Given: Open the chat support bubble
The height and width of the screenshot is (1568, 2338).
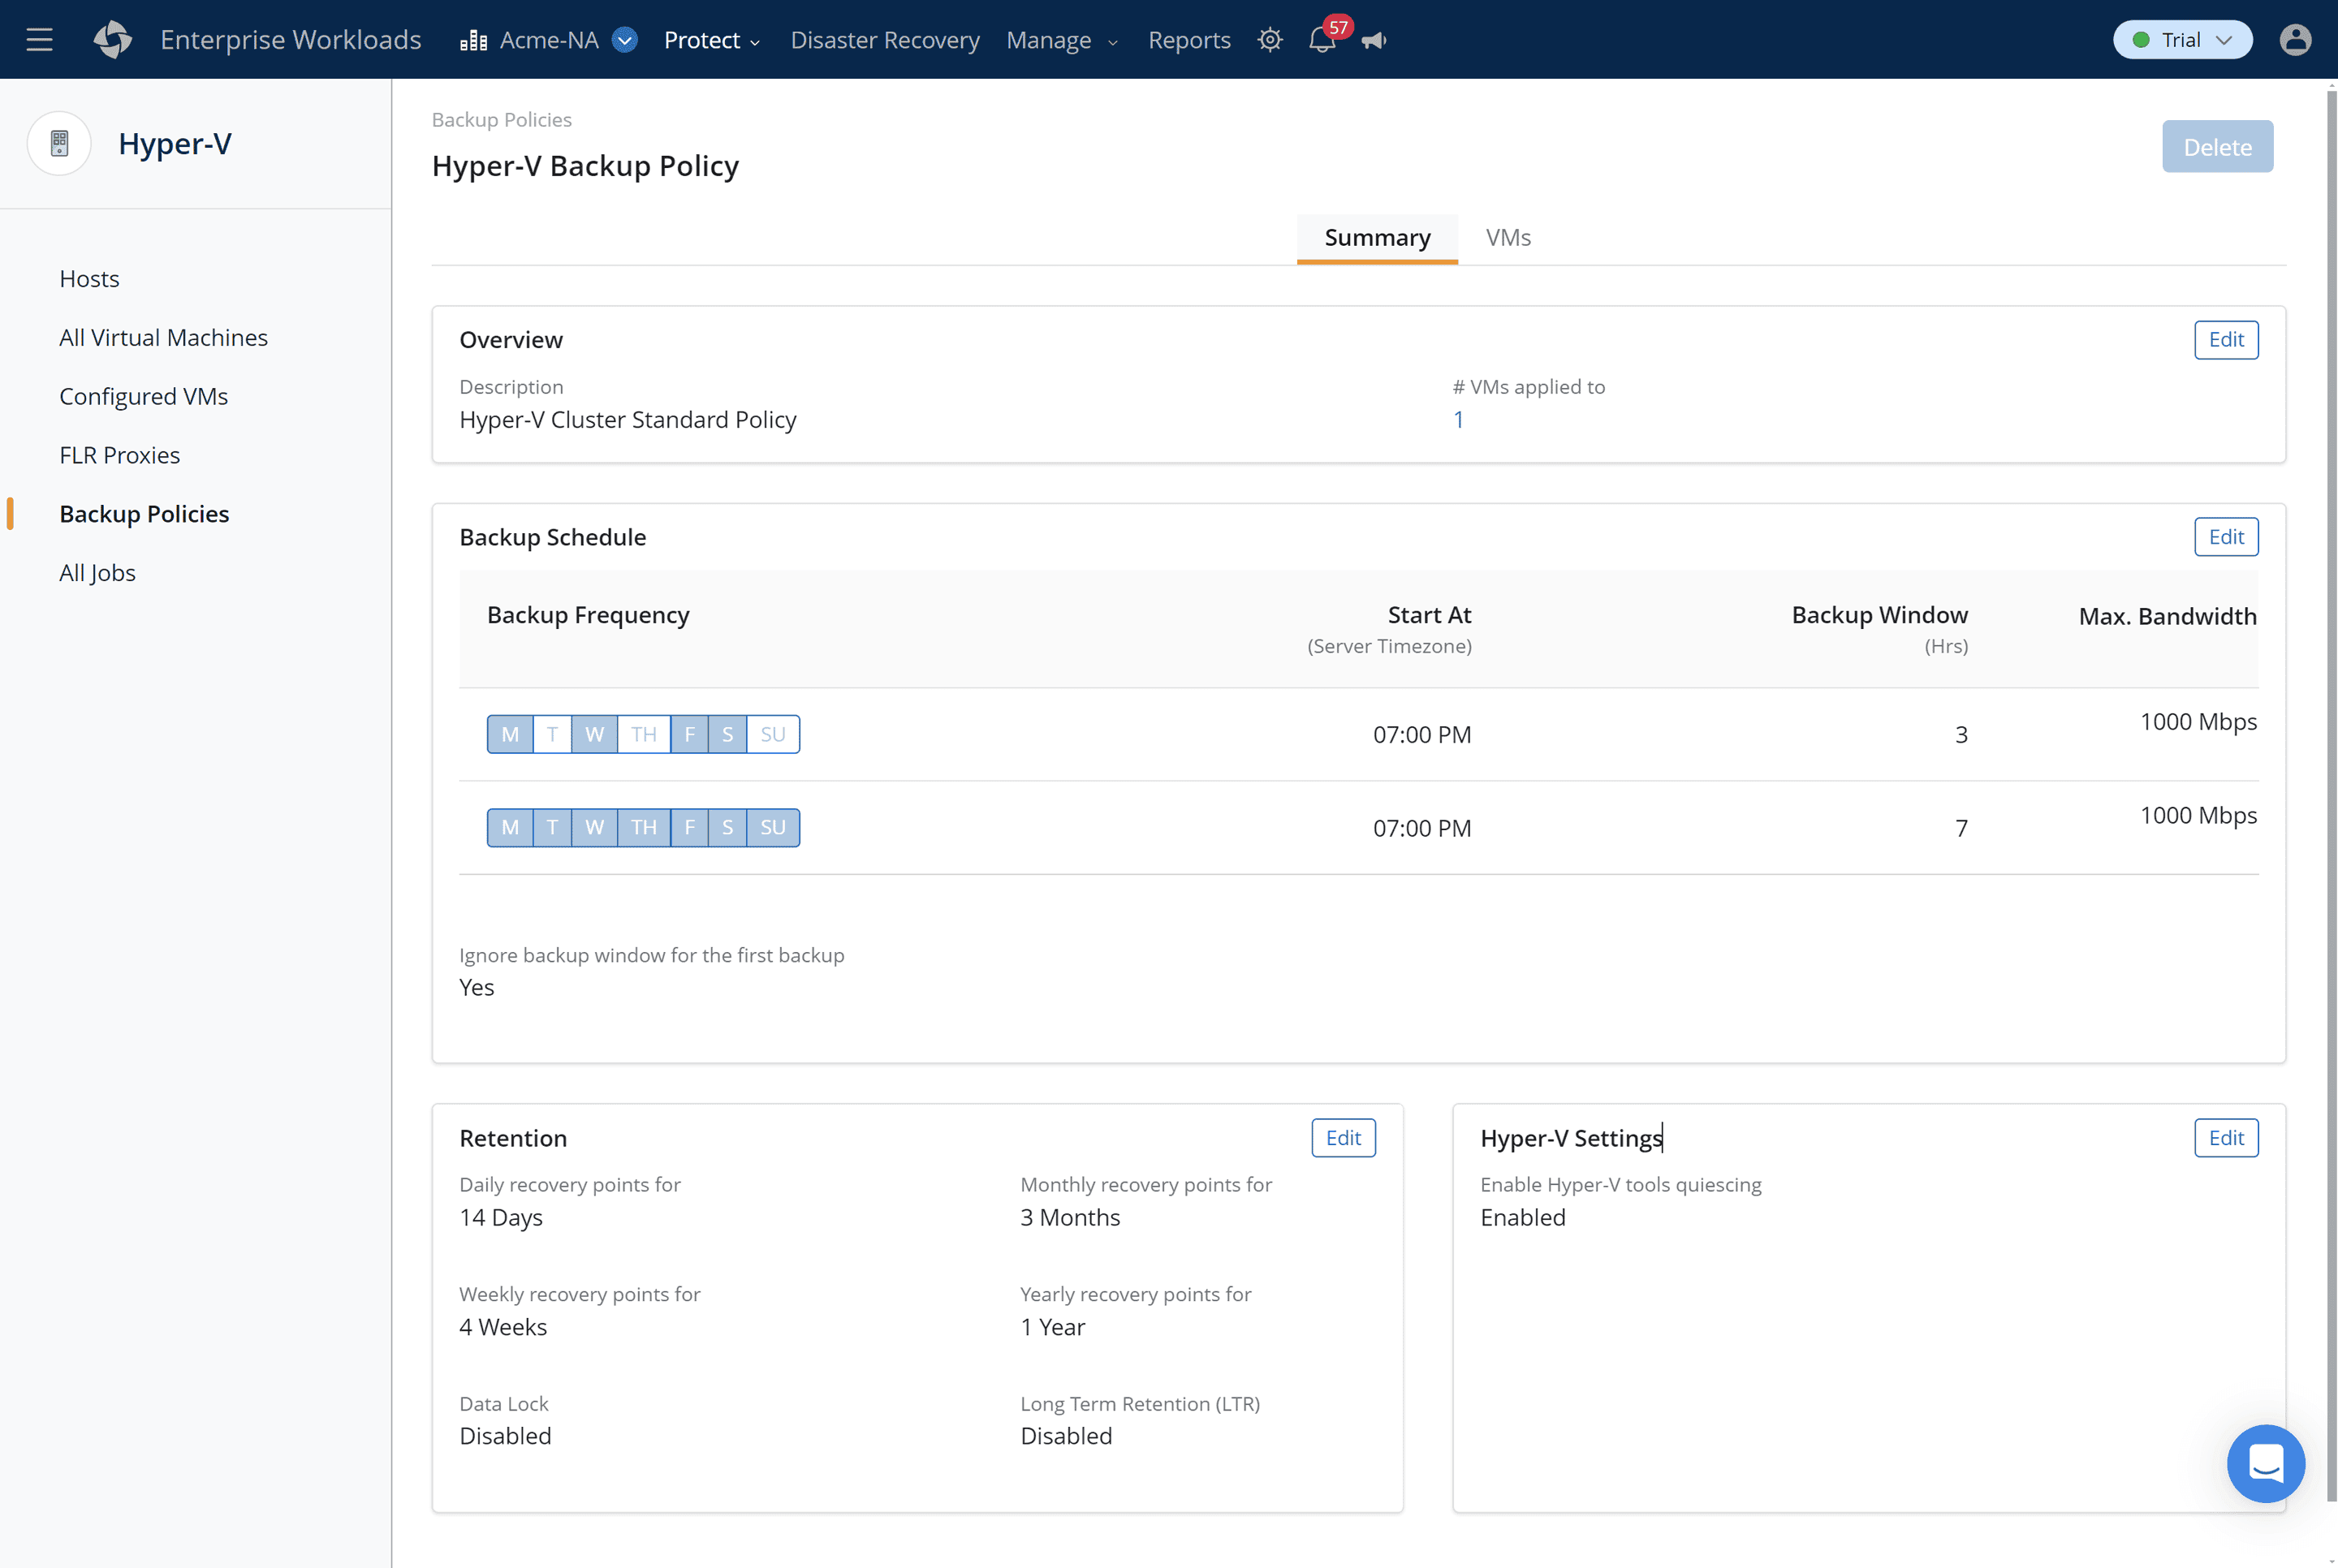Looking at the screenshot, I should tap(2265, 1463).
